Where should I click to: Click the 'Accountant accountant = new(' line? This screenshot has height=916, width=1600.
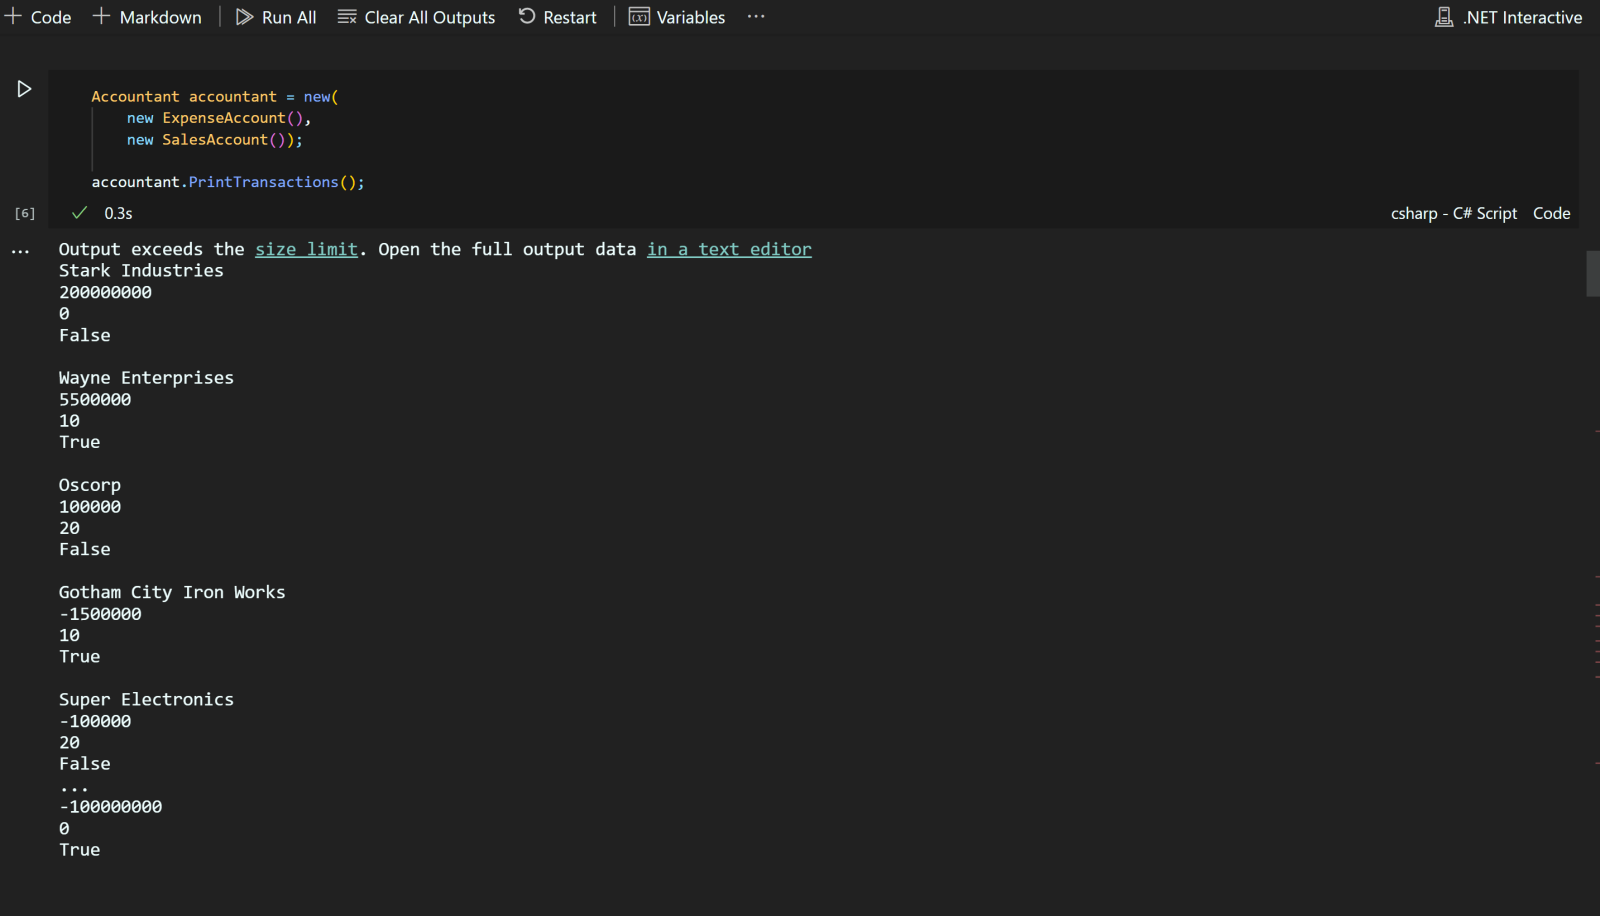215,97
